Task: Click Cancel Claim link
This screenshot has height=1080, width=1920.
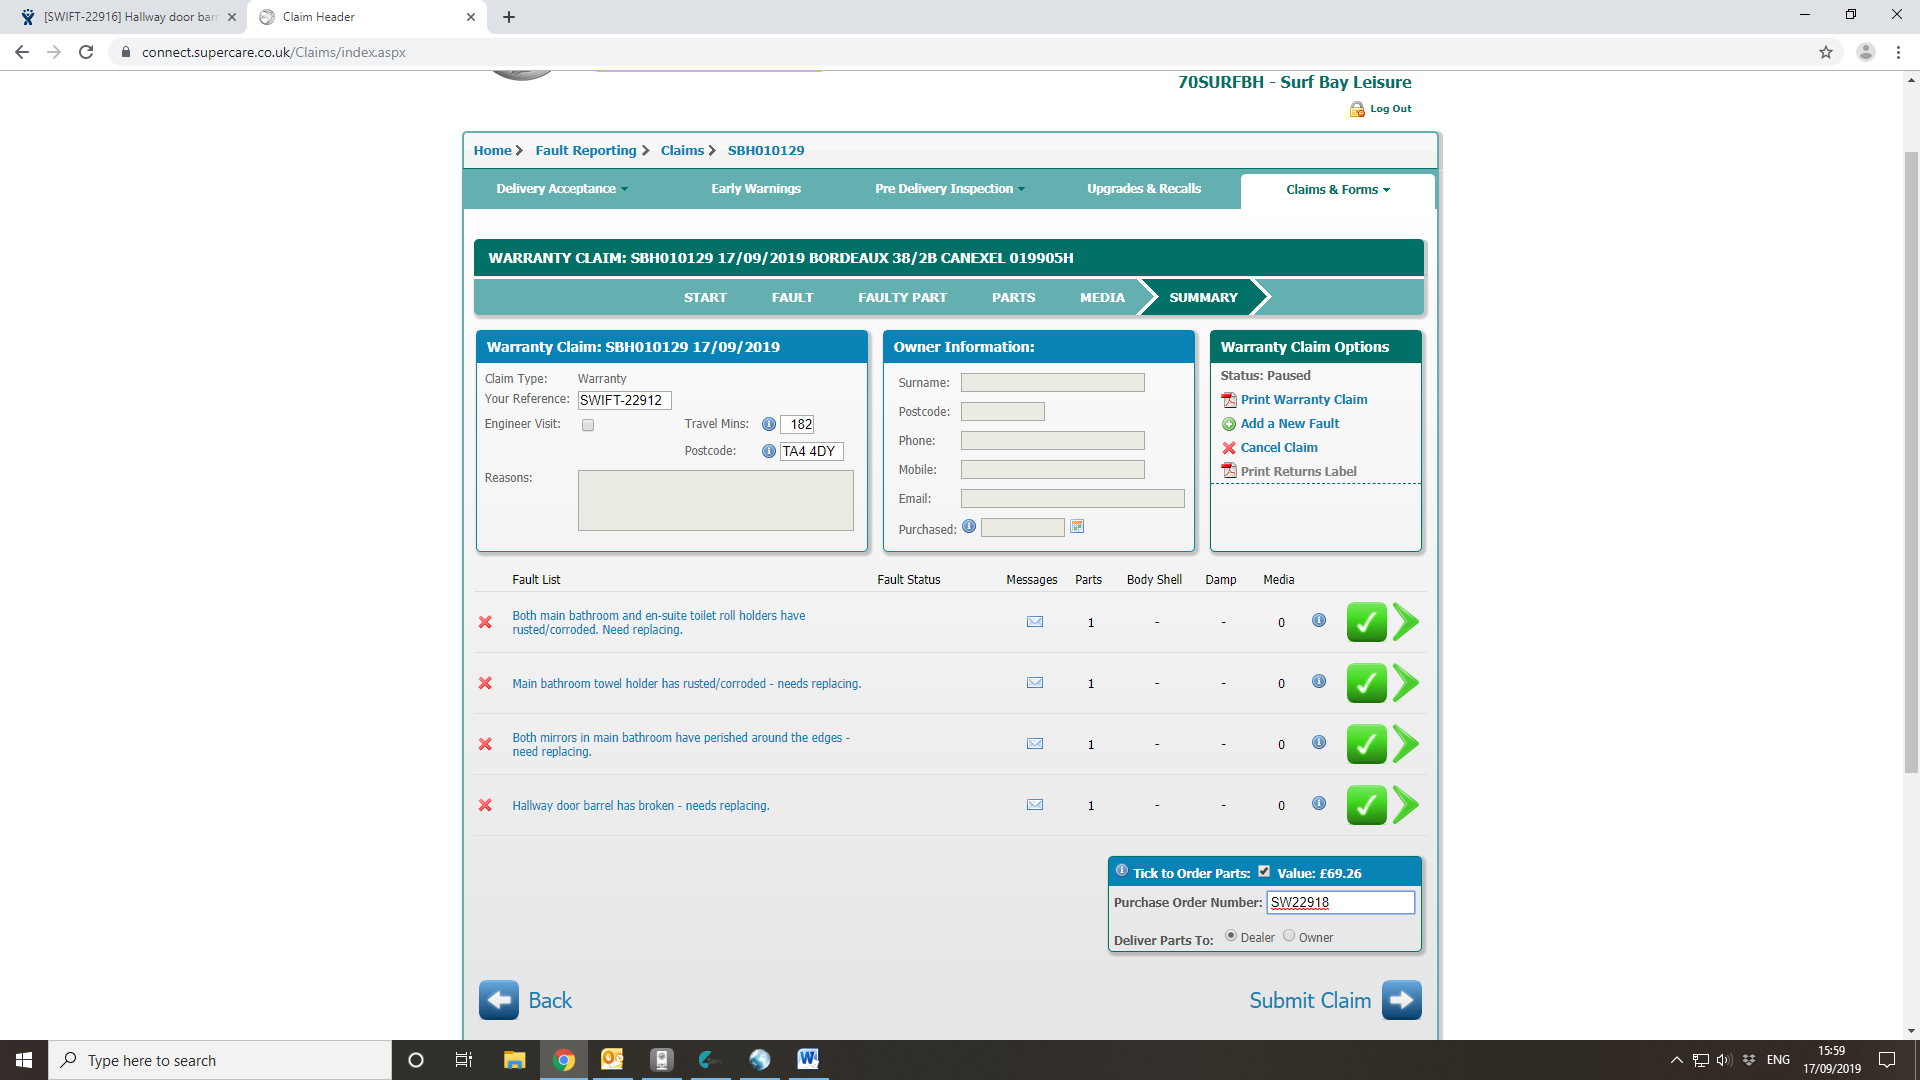Action: tap(1278, 448)
